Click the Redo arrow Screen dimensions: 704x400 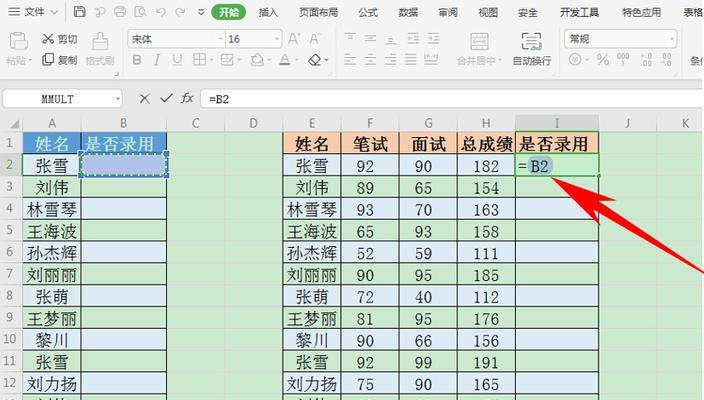tap(180, 12)
